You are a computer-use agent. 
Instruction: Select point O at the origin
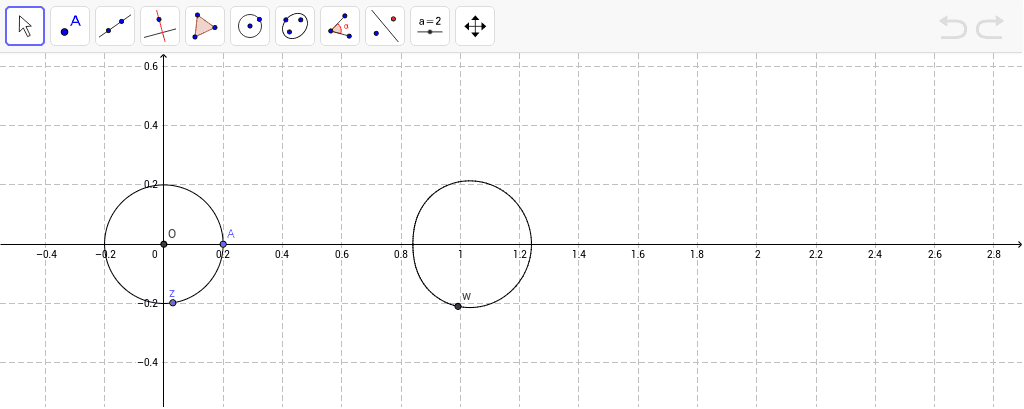click(164, 244)
